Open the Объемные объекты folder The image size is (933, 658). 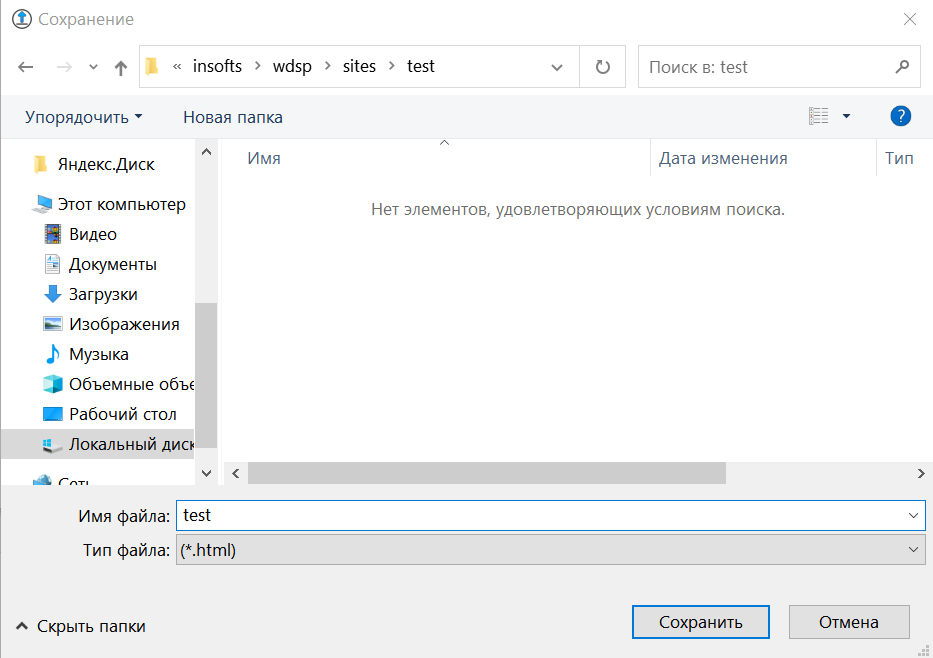pos(131,384)
